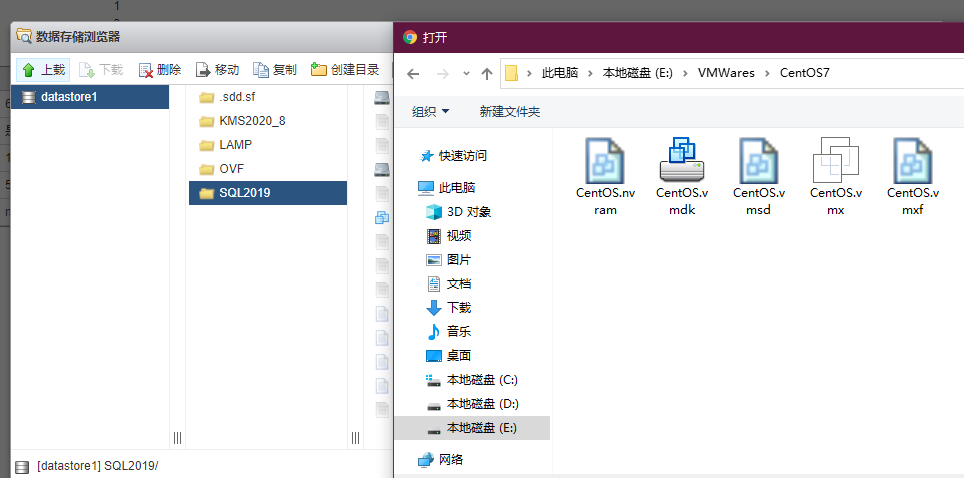Go back in the Open dialog
The width and height of the screenshot is (964, 478).
[x=413, y=74]
